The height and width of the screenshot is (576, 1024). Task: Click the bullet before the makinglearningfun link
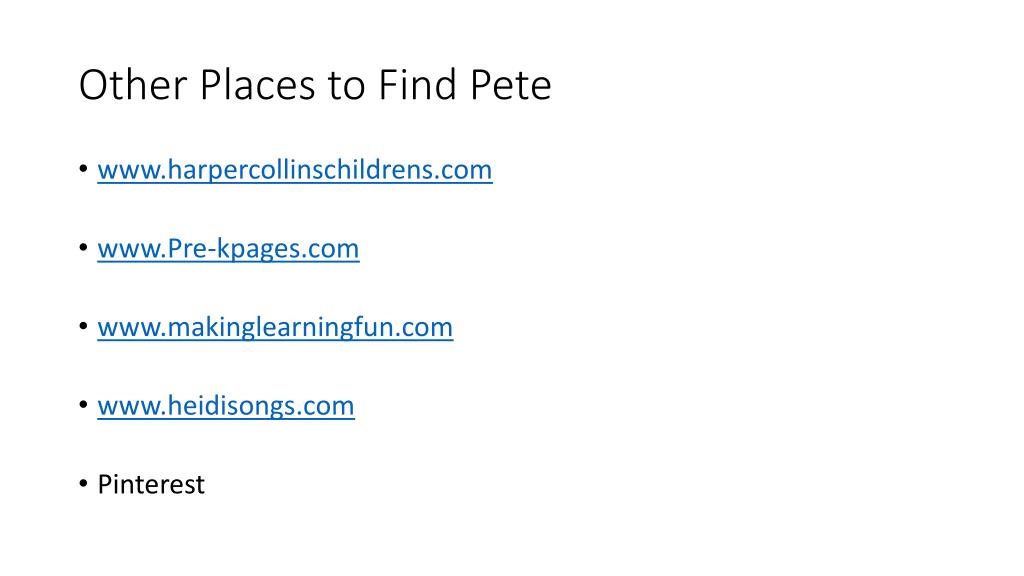(84, 326)
